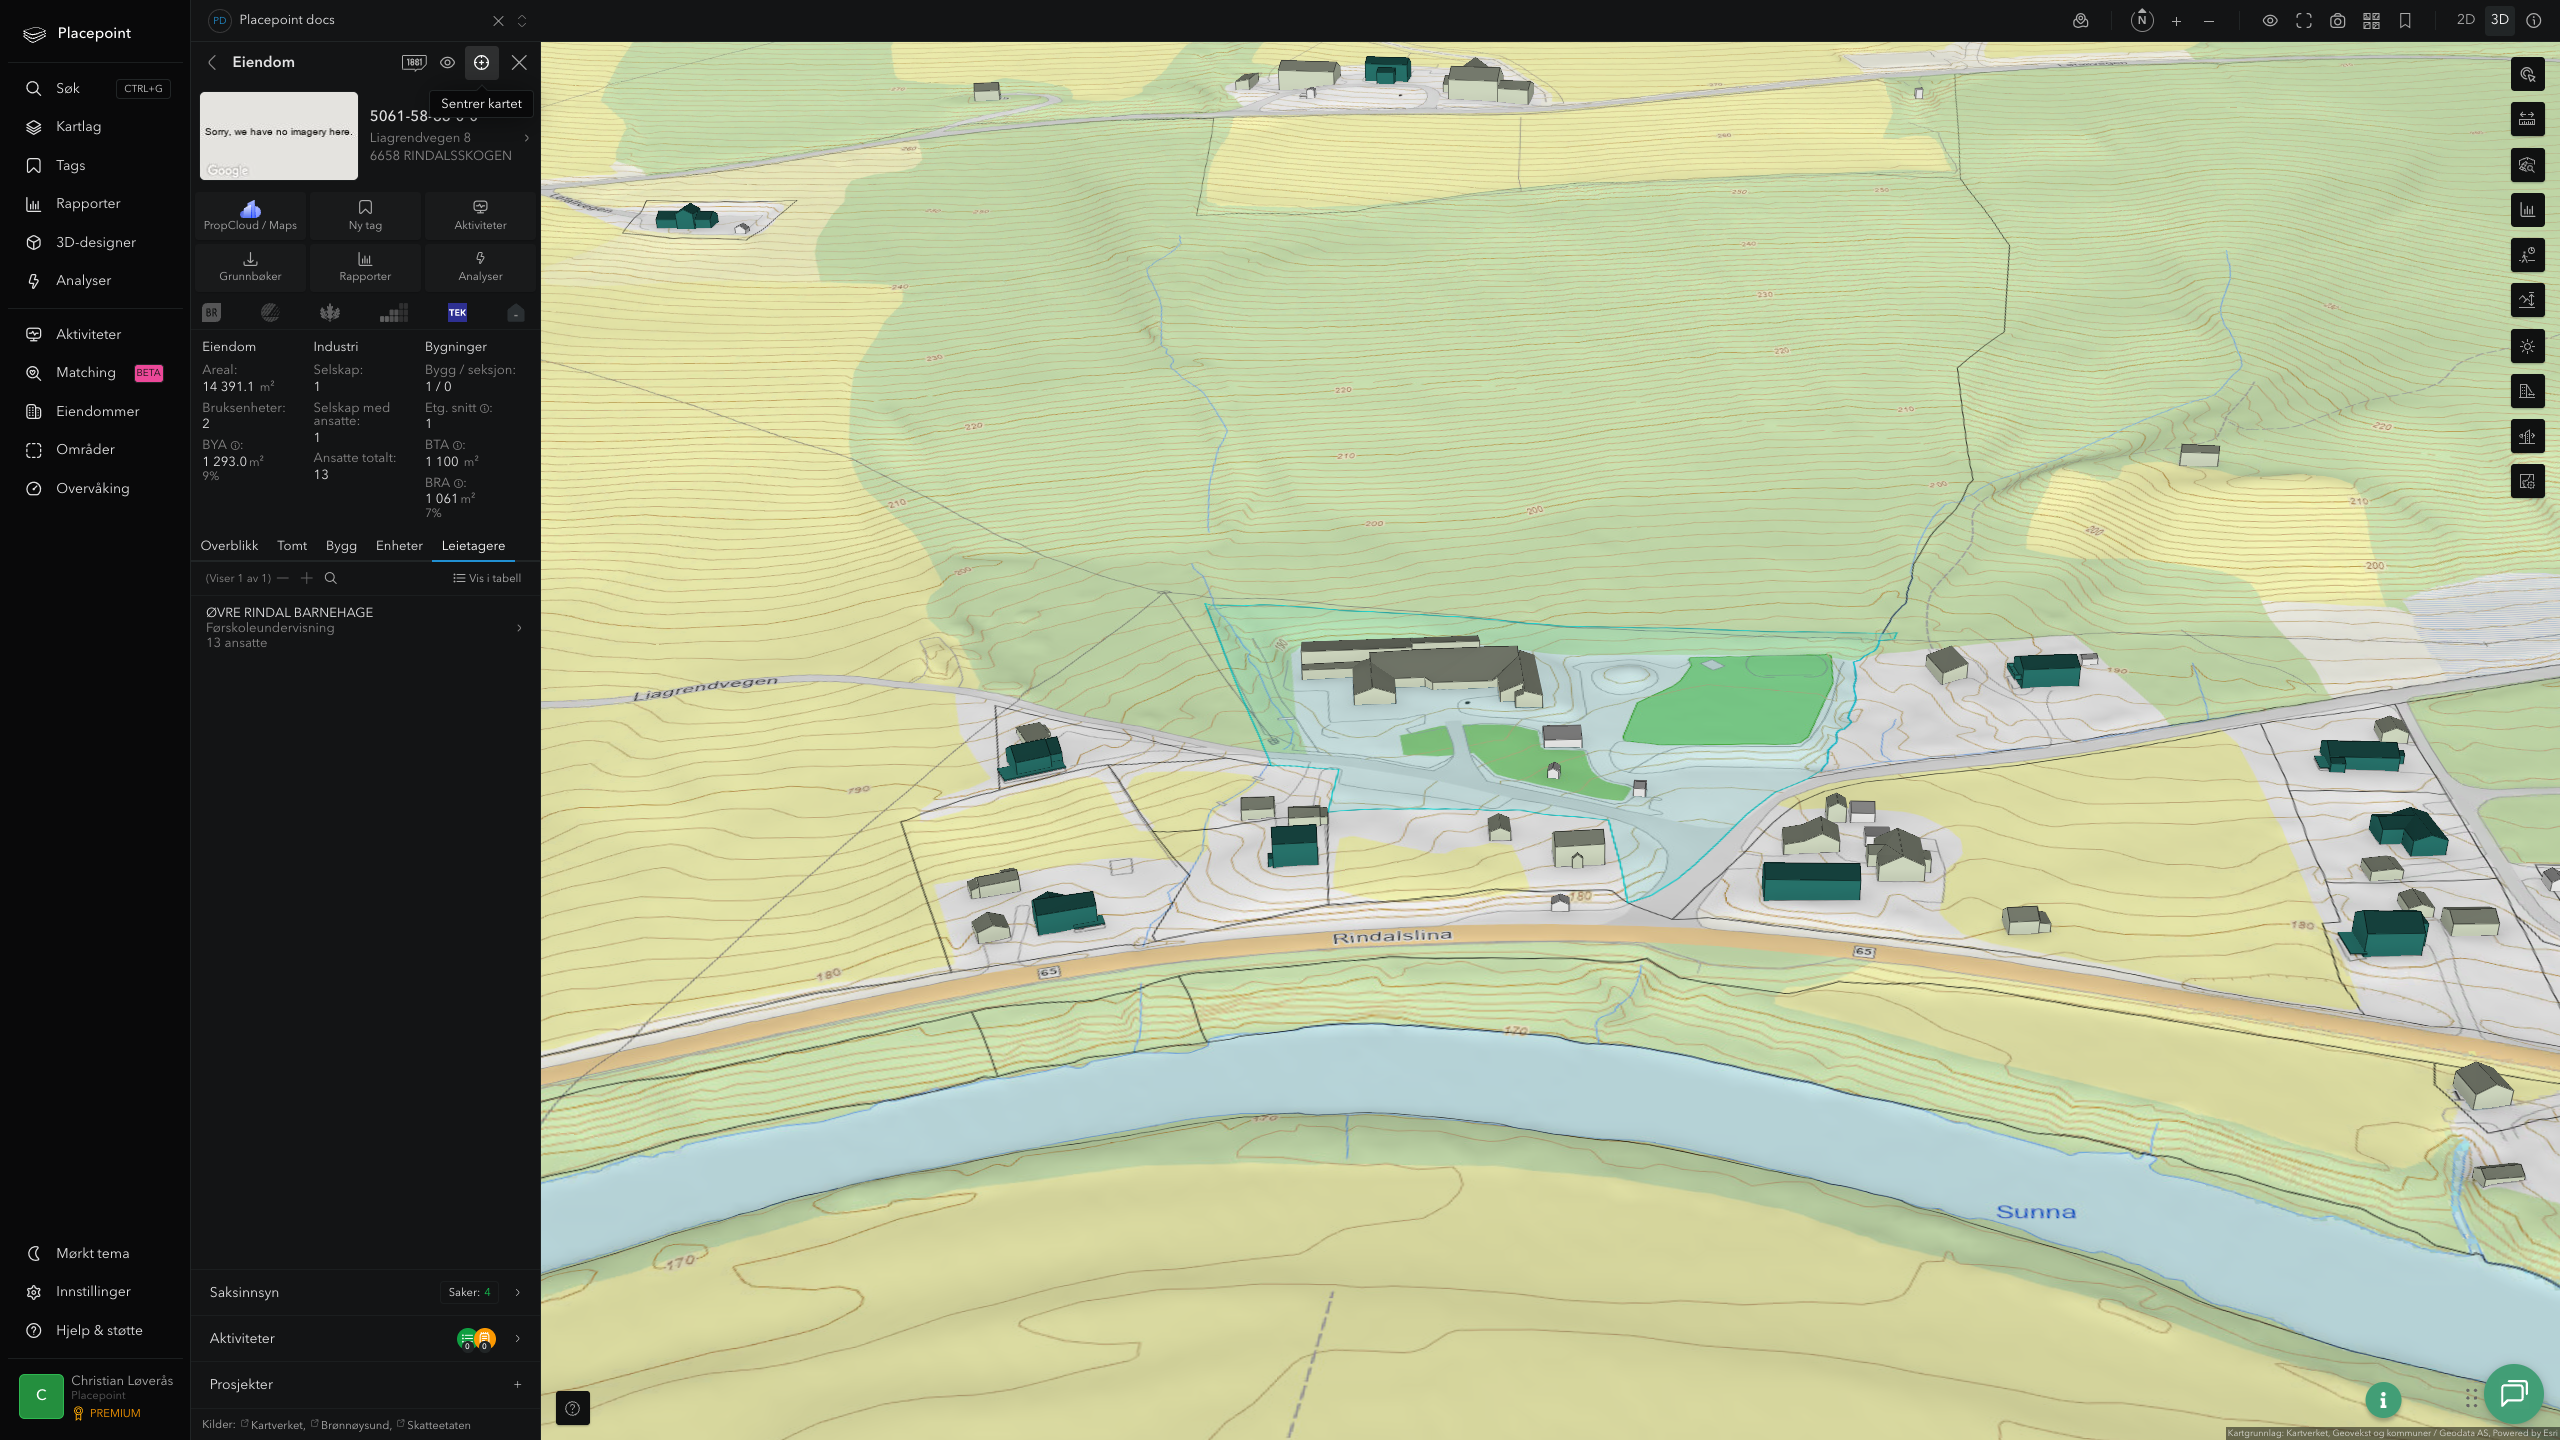Download Grunnbøker
This screenshot has height=1440, width=2560.
point(250,266)
